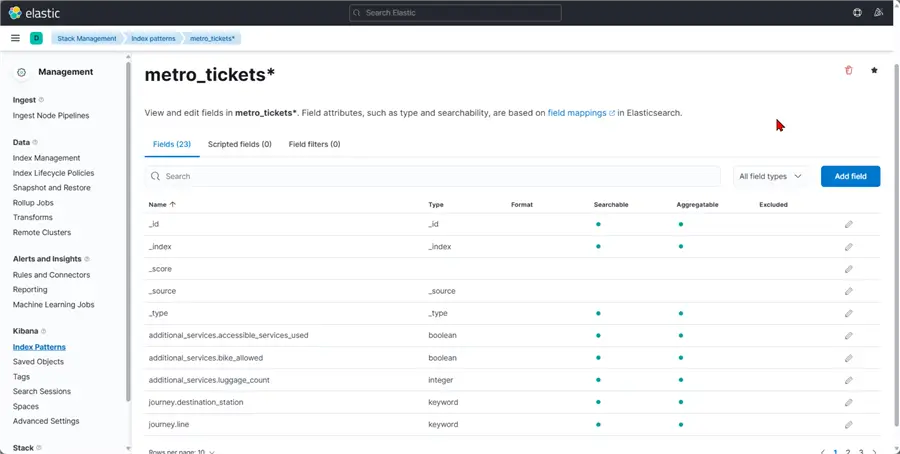Open Remote Clusters

tap(42, 232)
